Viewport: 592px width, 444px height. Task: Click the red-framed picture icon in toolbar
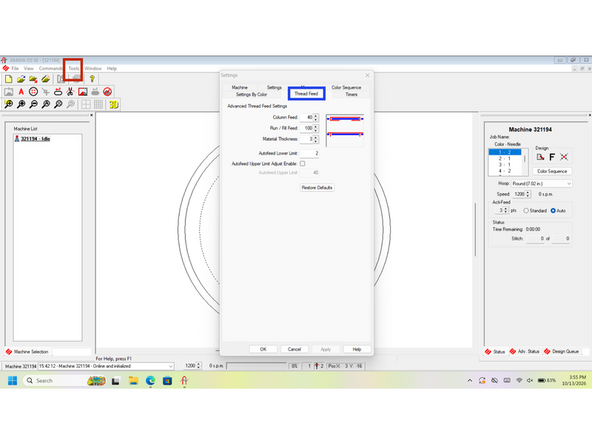pyautogui.click(x=83, y=92)
